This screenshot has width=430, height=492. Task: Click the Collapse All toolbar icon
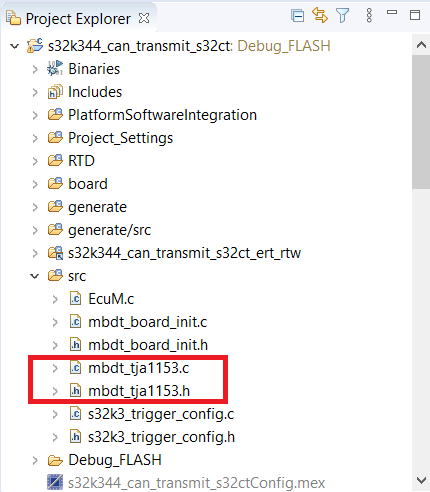pos(297,16)
